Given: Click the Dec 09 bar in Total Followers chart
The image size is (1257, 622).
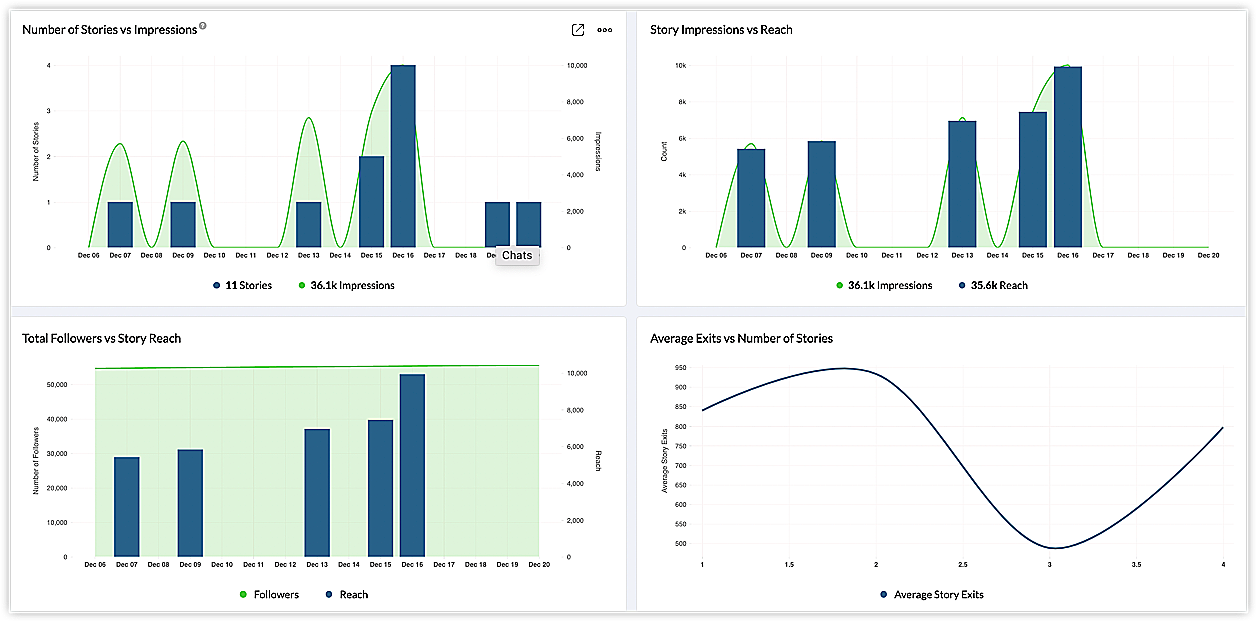Looking at the screenshot, I should [x=190, y=503].
